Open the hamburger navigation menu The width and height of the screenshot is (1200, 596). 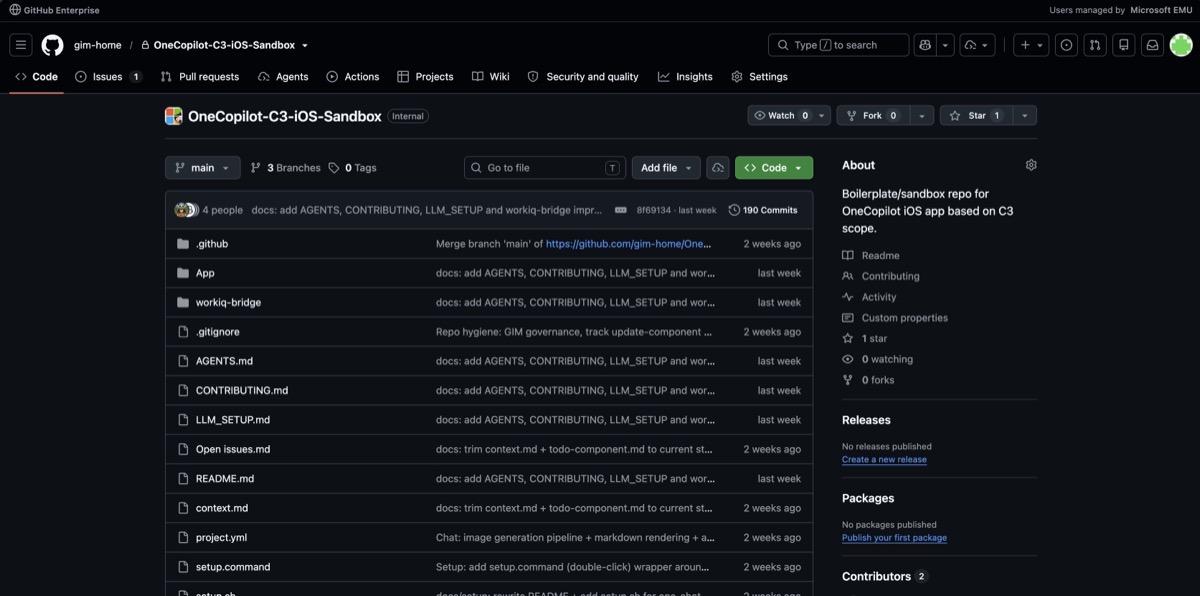pos(21,45)
